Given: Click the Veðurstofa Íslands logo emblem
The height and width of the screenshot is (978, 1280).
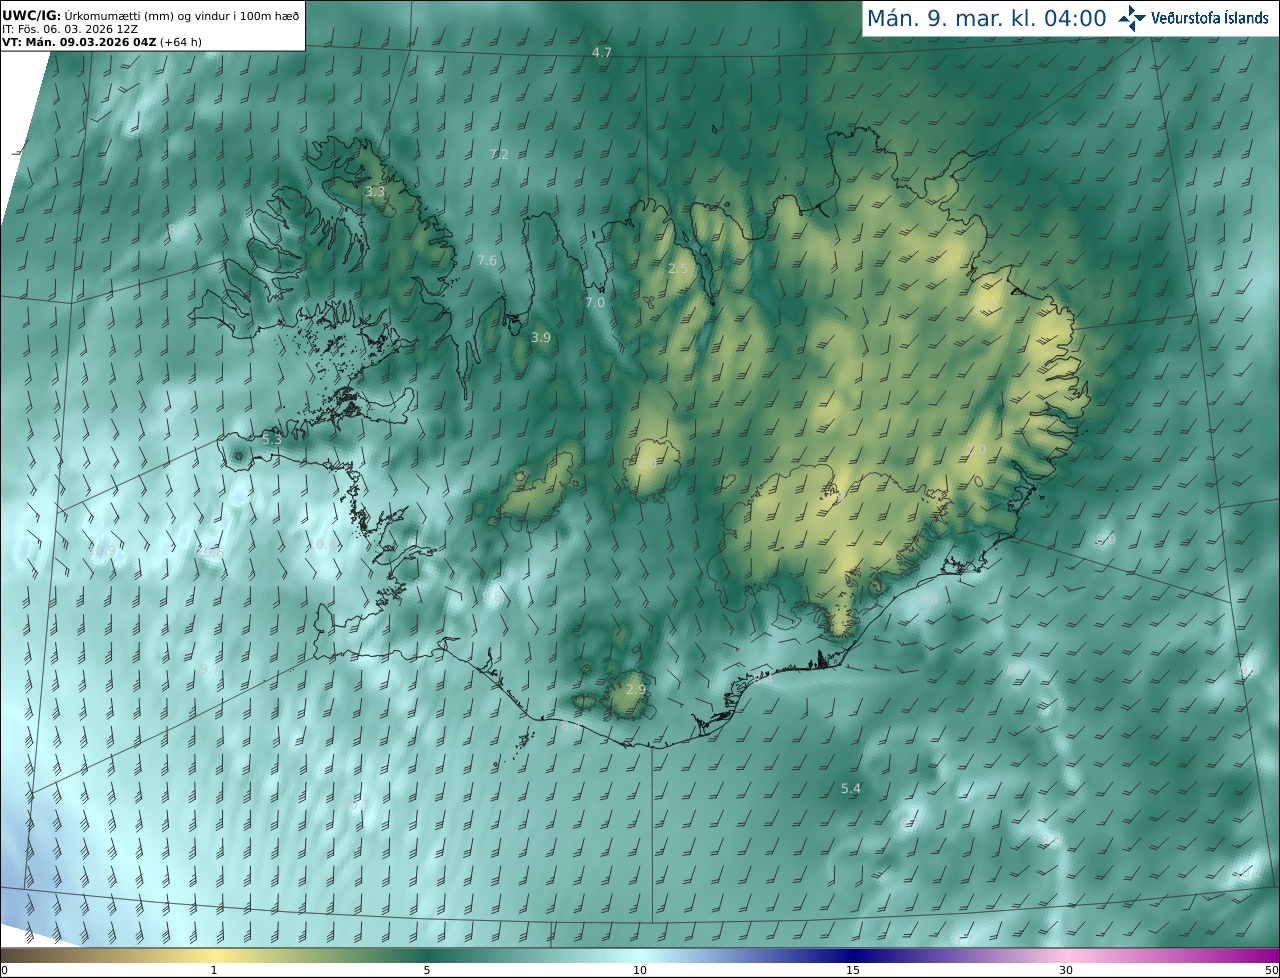Looking at the screenshot, I should pos(1132,18).
